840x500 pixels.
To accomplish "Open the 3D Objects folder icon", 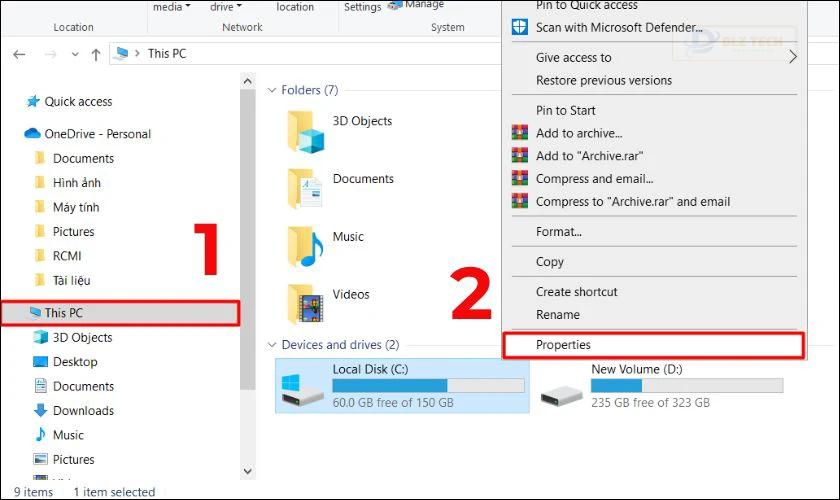I will pos(305,132).
